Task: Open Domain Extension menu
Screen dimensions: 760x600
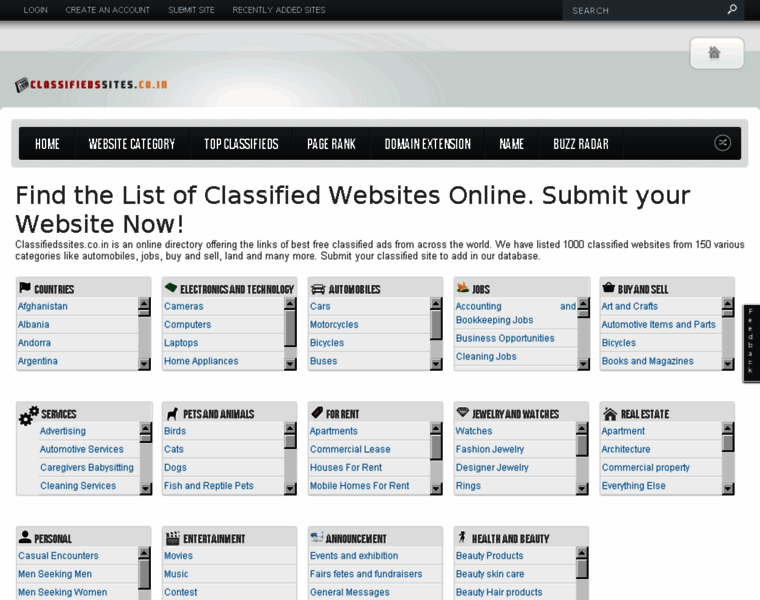Action: [428, 143]
